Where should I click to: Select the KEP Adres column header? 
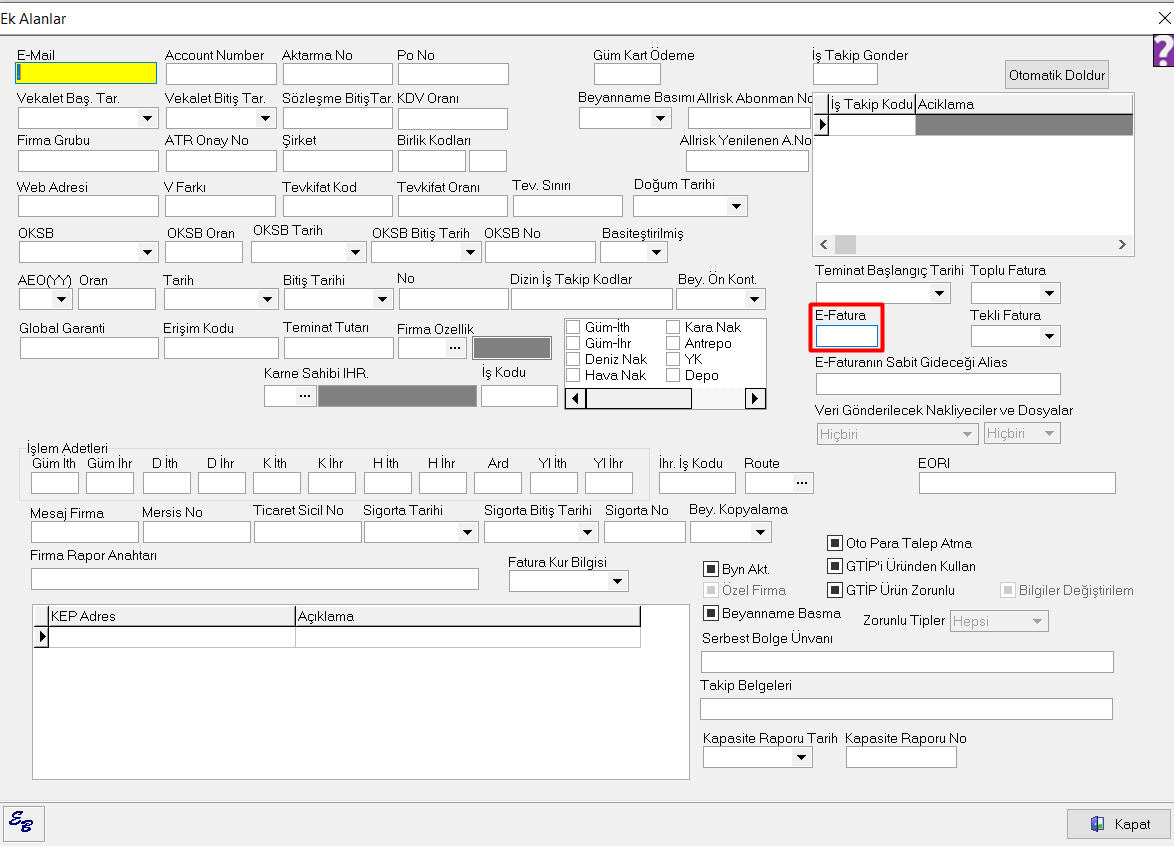click(172, 616)
